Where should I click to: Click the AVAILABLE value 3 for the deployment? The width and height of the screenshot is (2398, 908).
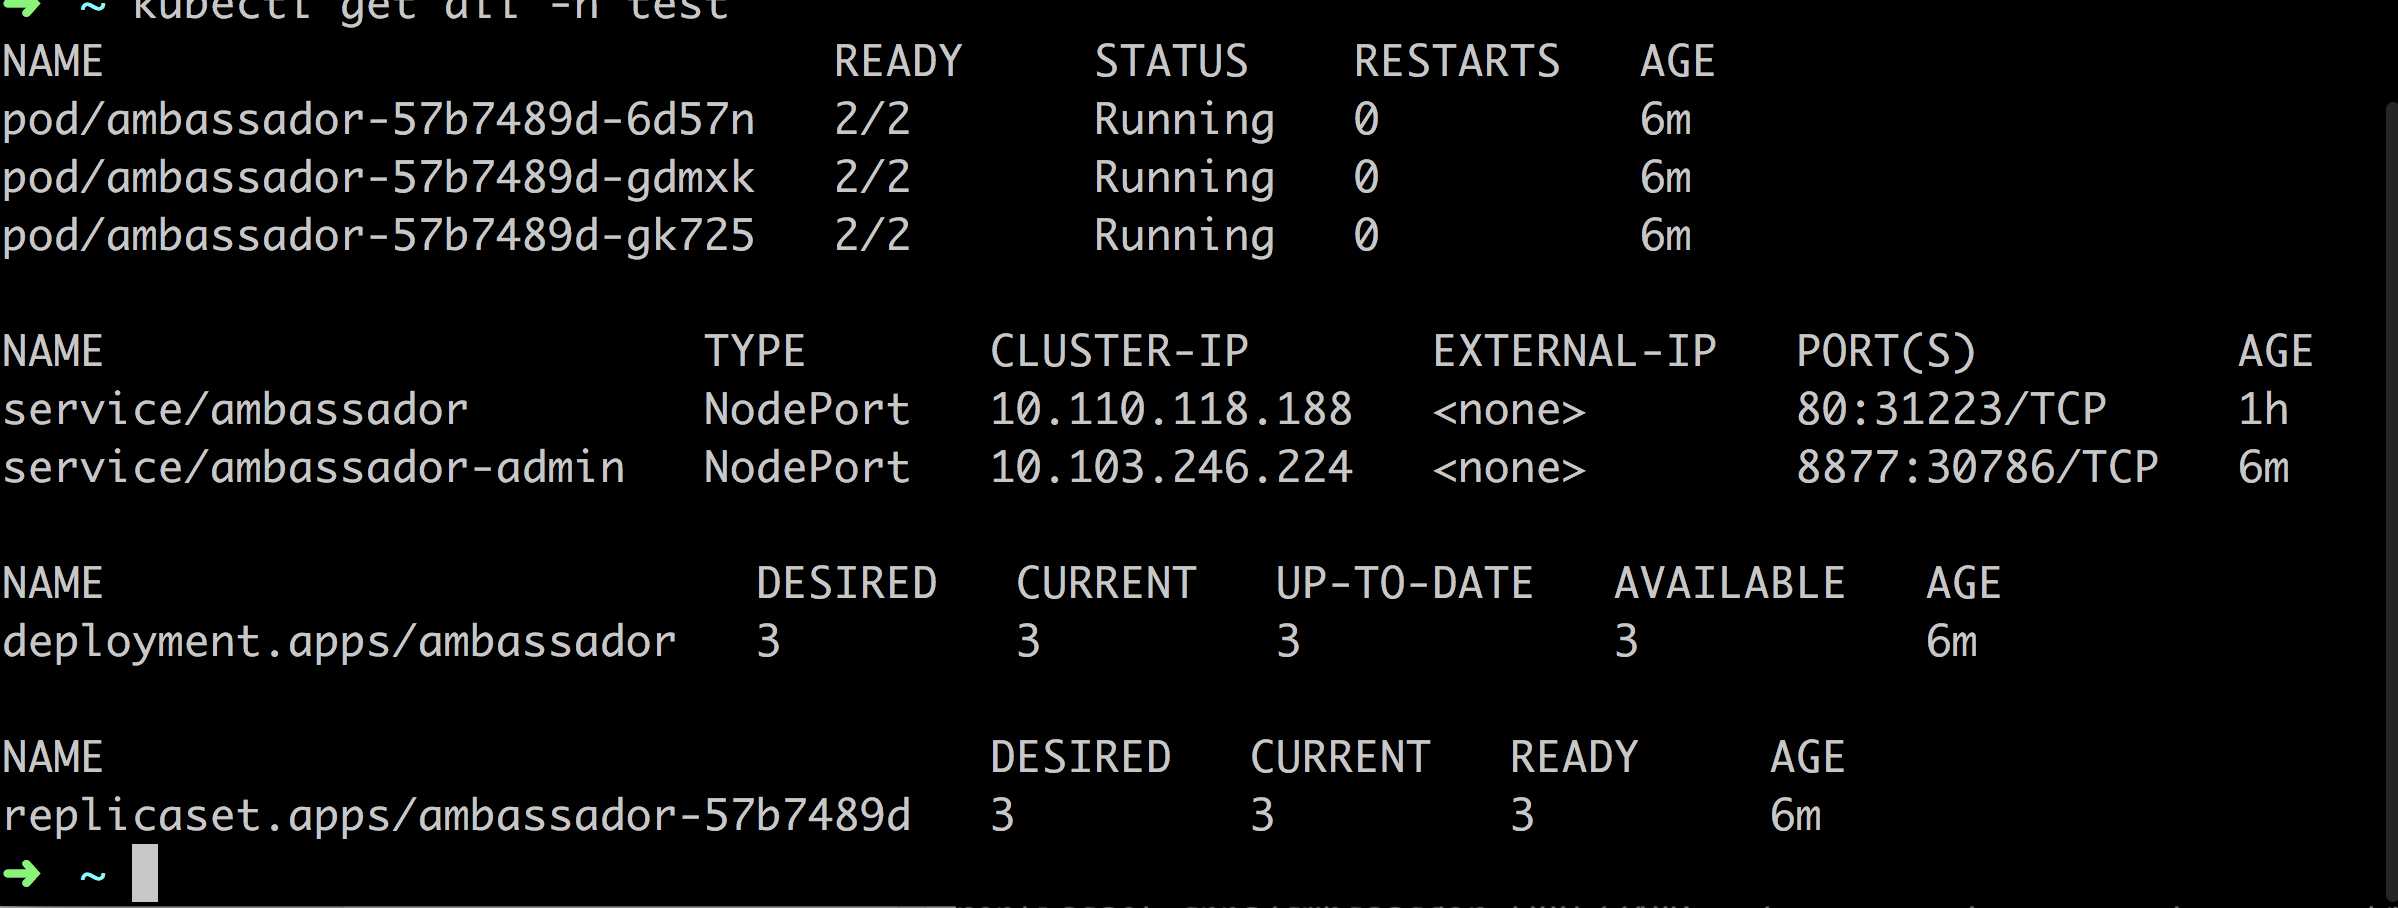1626,642
